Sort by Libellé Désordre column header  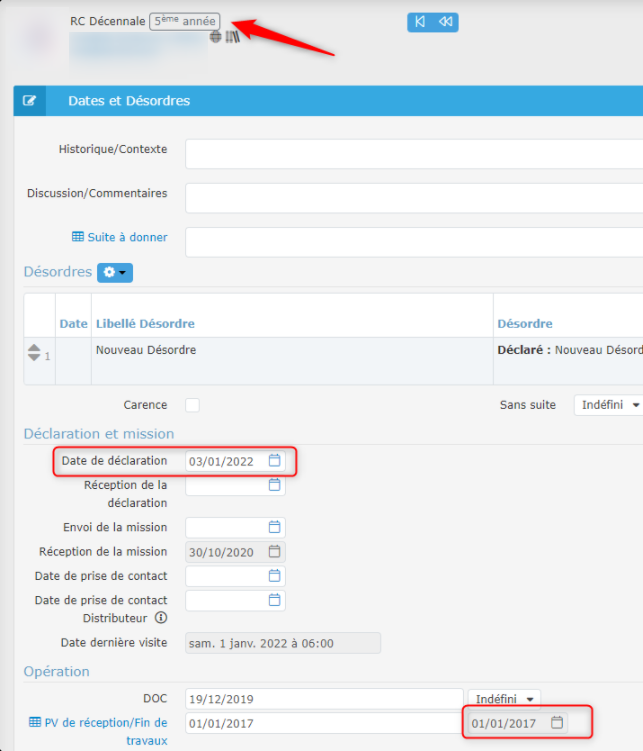(145, 324)
